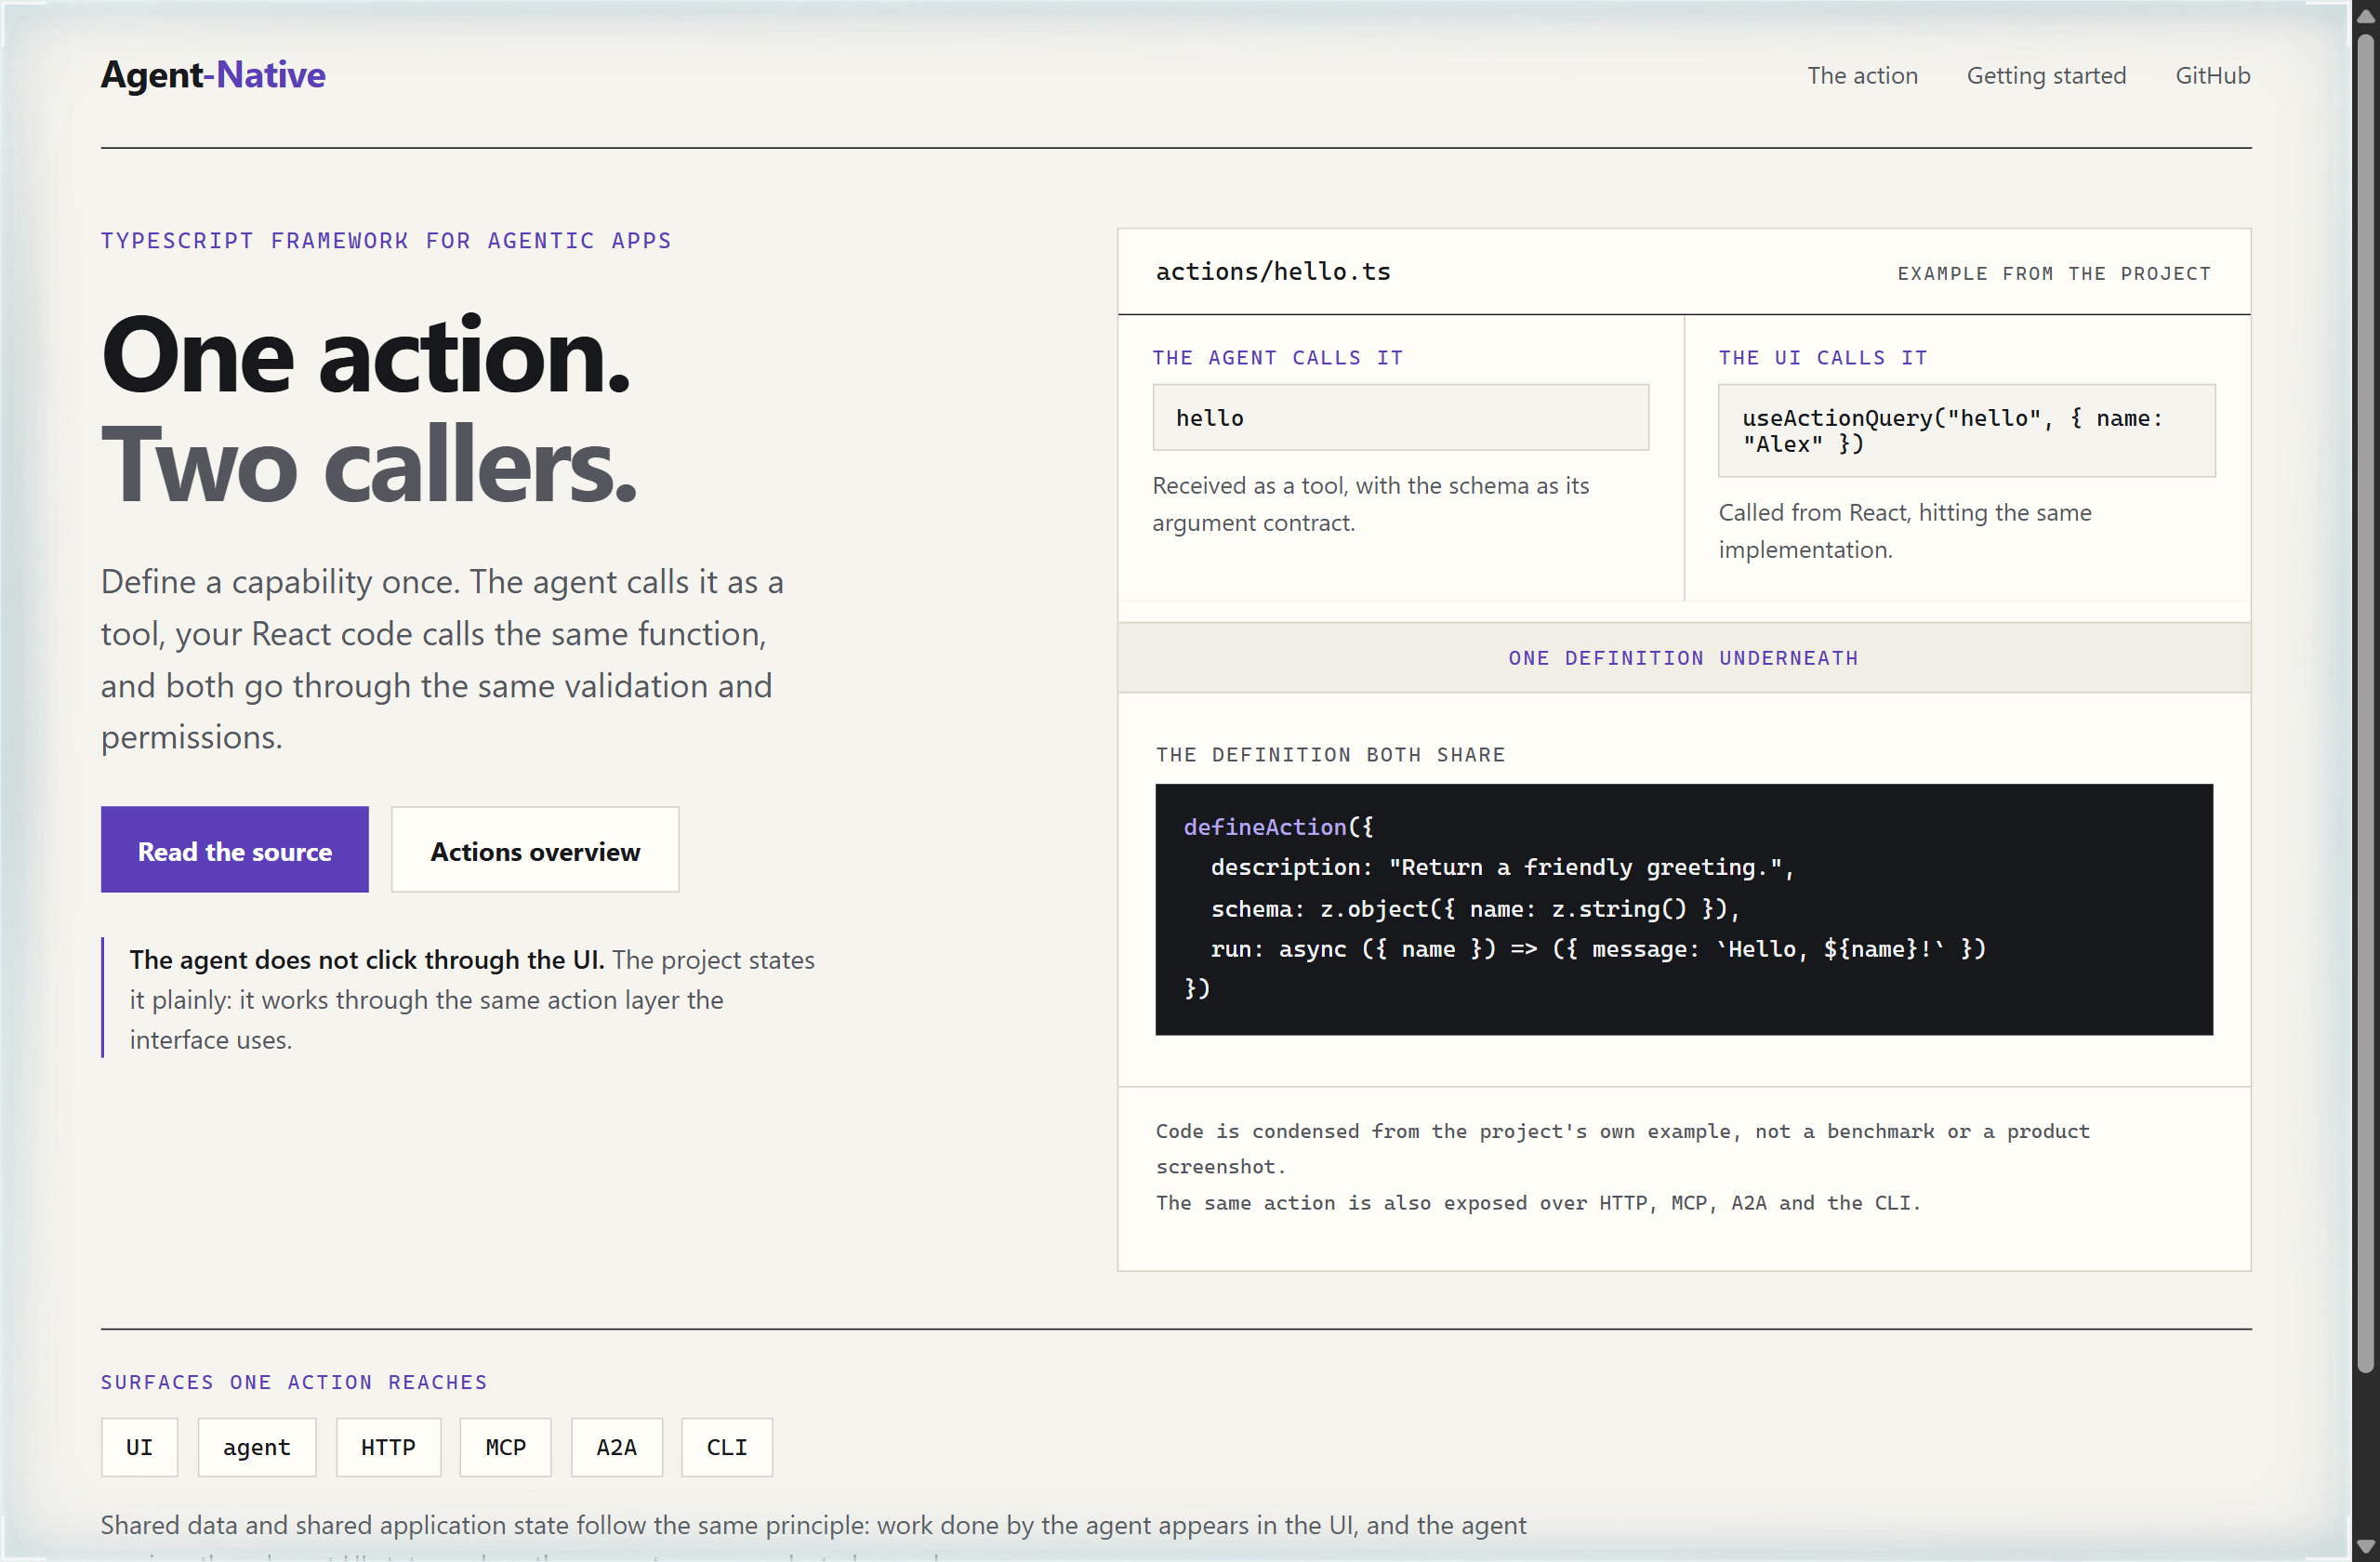Viewport: 2380px width, 1562px height.
Task: Open Actions overview button
Action: 535,850
